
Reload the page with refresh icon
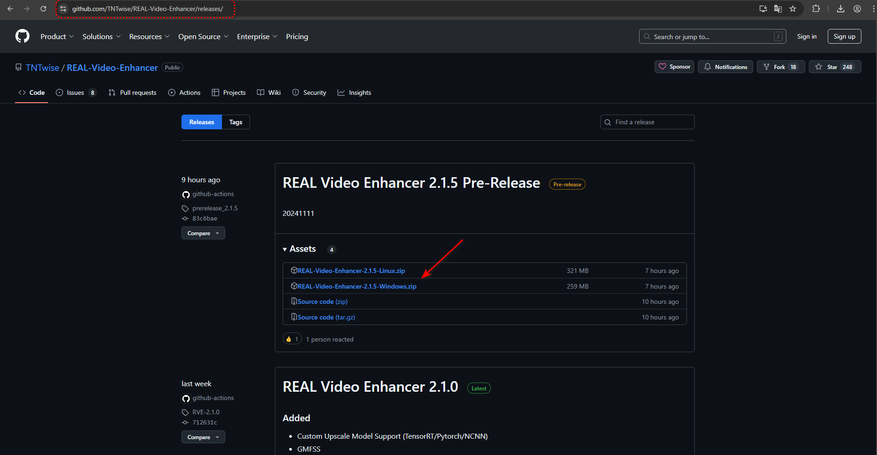tap(43, 9)
